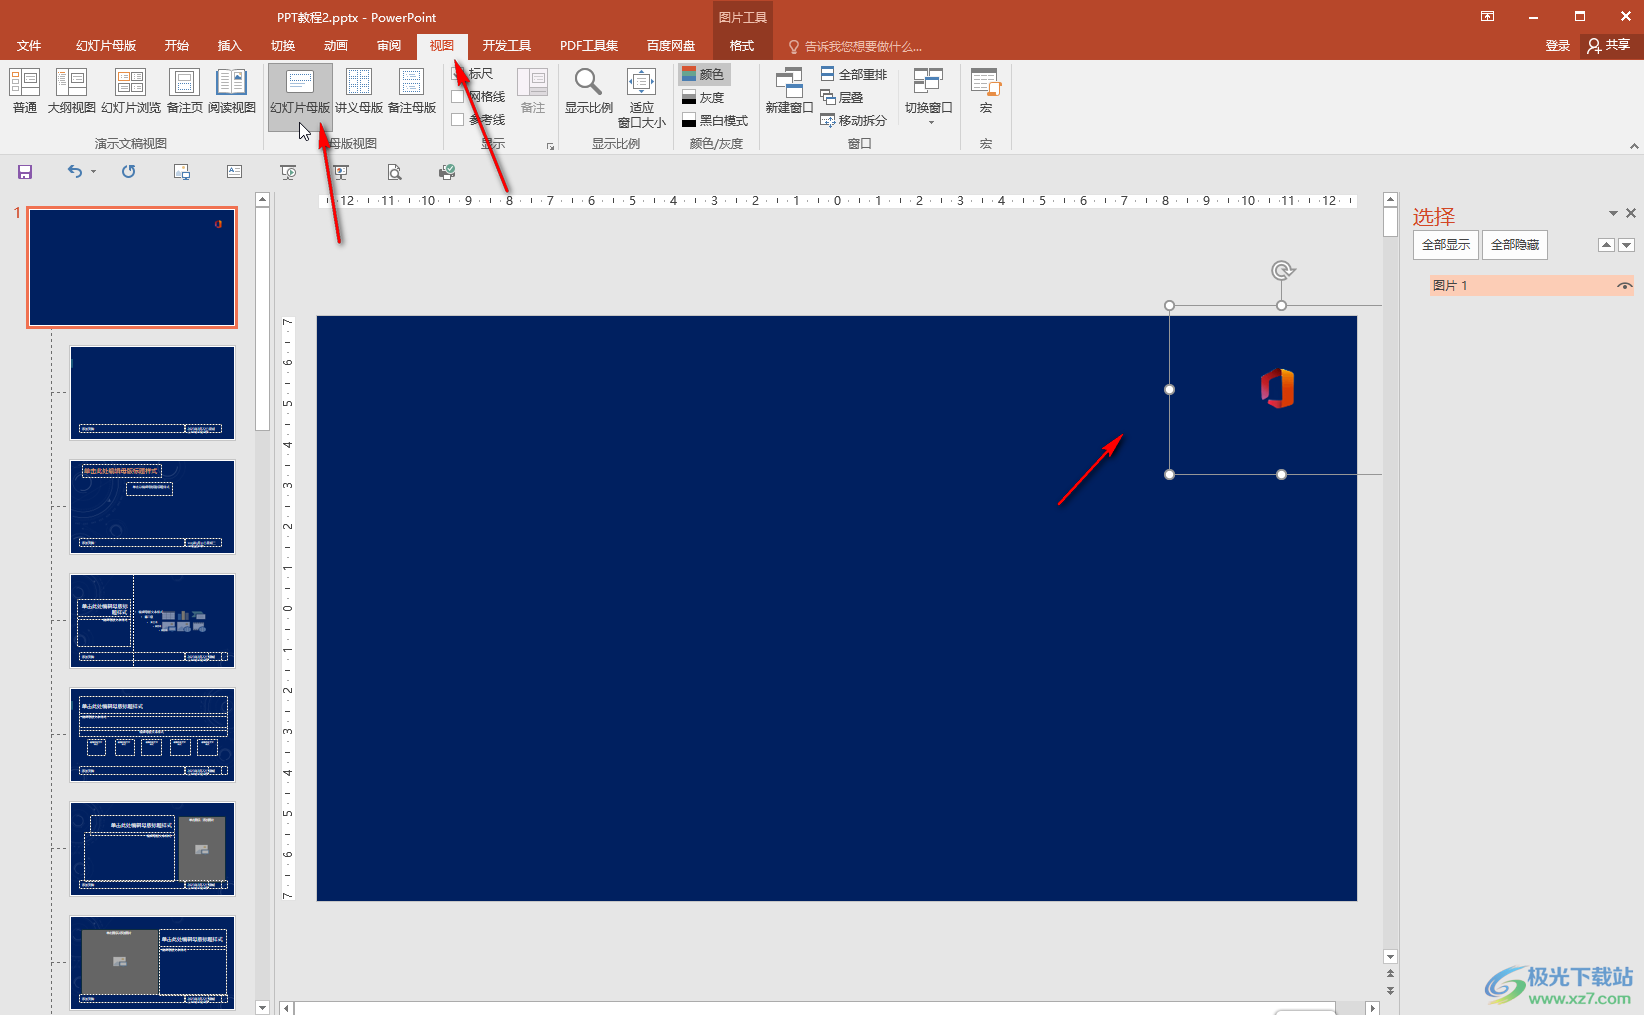This screenshot has width=1644, height=1015.
Task: Click the Sign in (登录) link
Action: [1557, 46]
